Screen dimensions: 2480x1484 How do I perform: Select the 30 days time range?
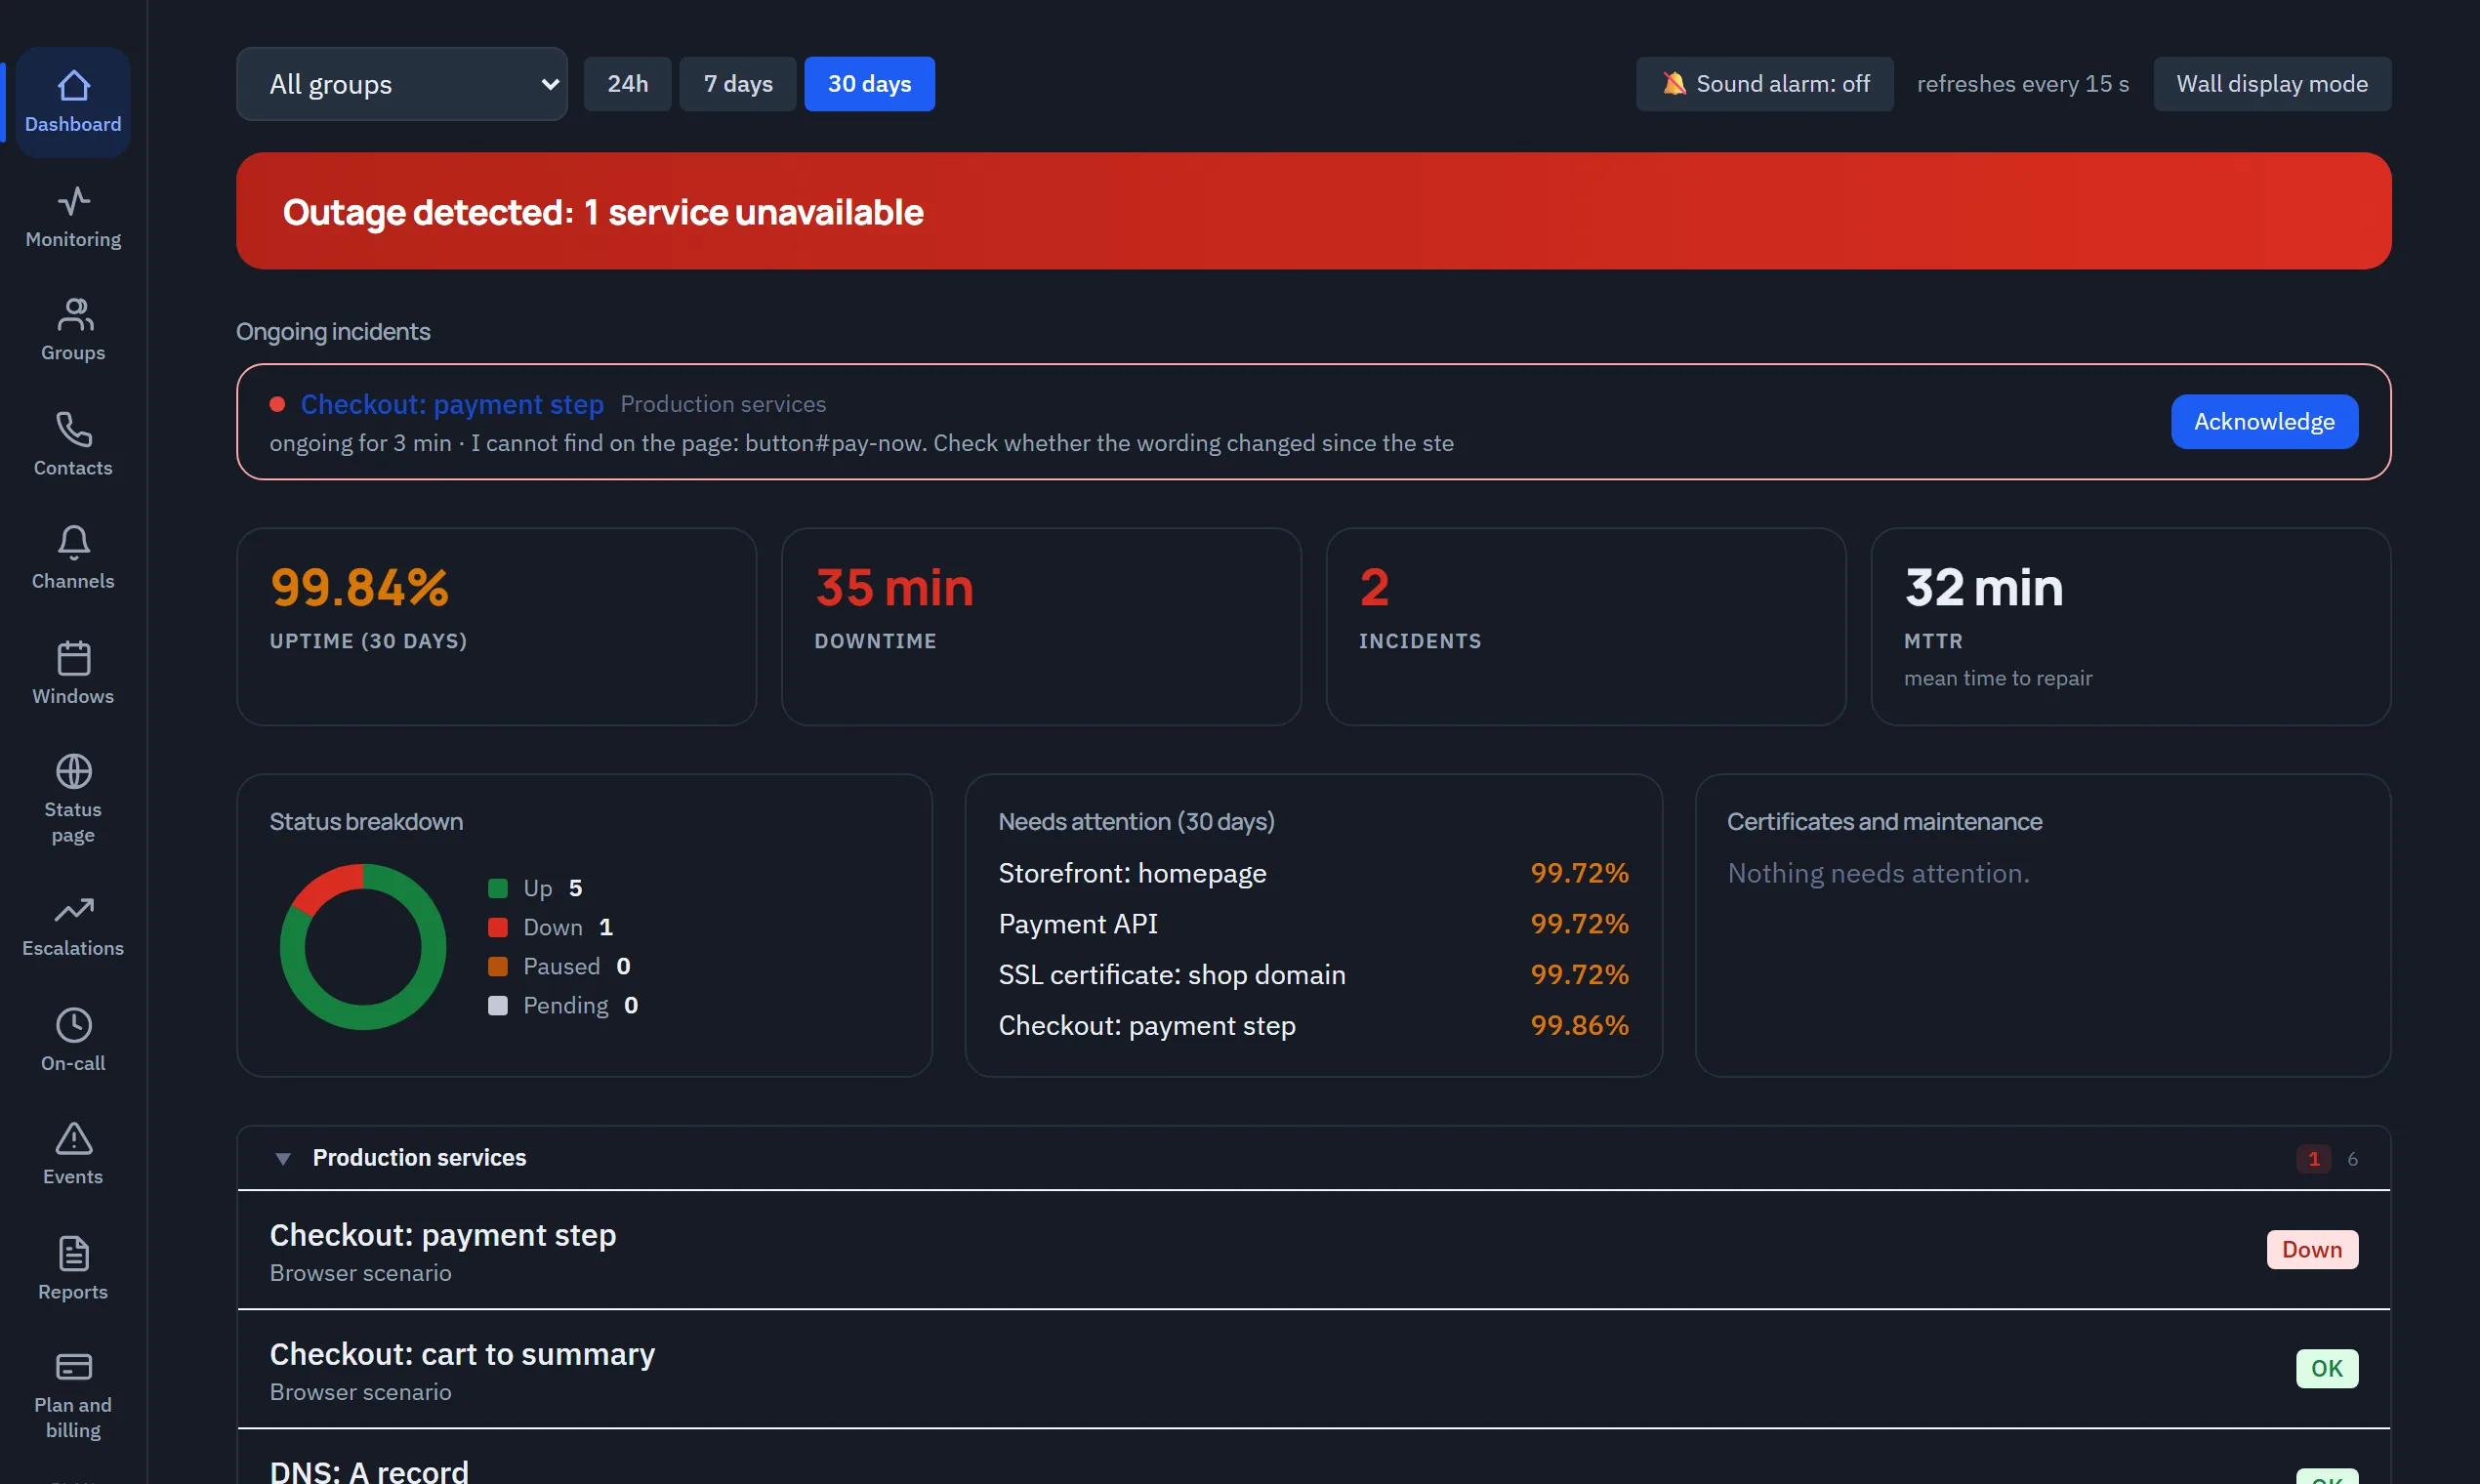tap(869, 84)
